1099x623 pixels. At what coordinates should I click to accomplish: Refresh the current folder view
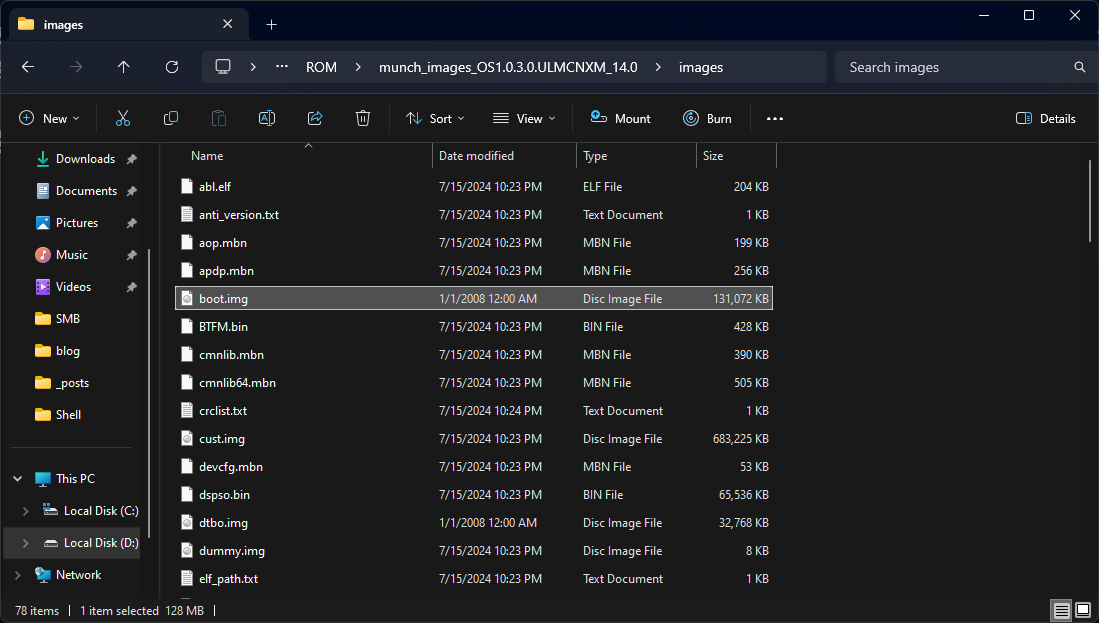coord(172,67)
